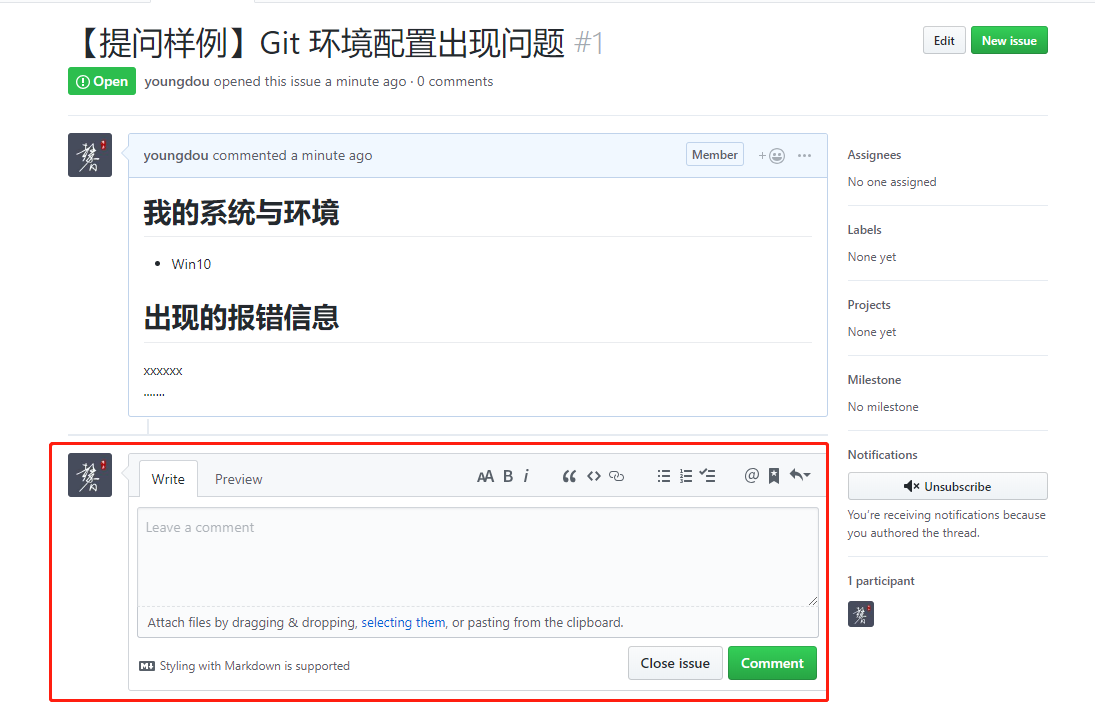Click the Unsubscribe button
The image size is (1095, 720).
click(948, 486)
